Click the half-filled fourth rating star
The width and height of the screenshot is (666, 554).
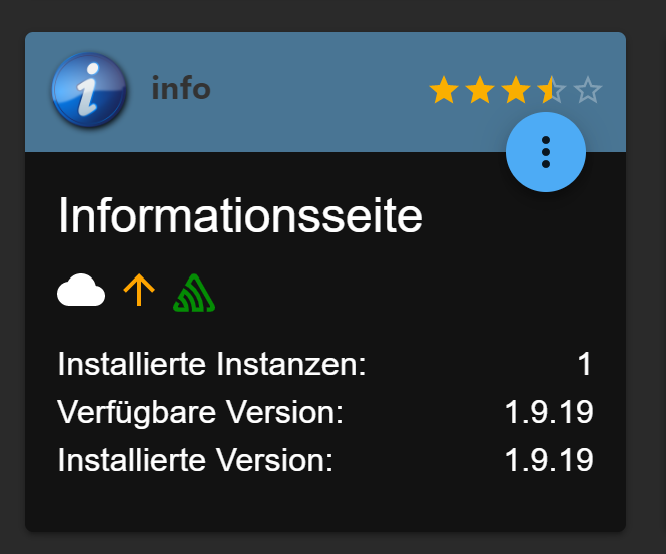551,92
